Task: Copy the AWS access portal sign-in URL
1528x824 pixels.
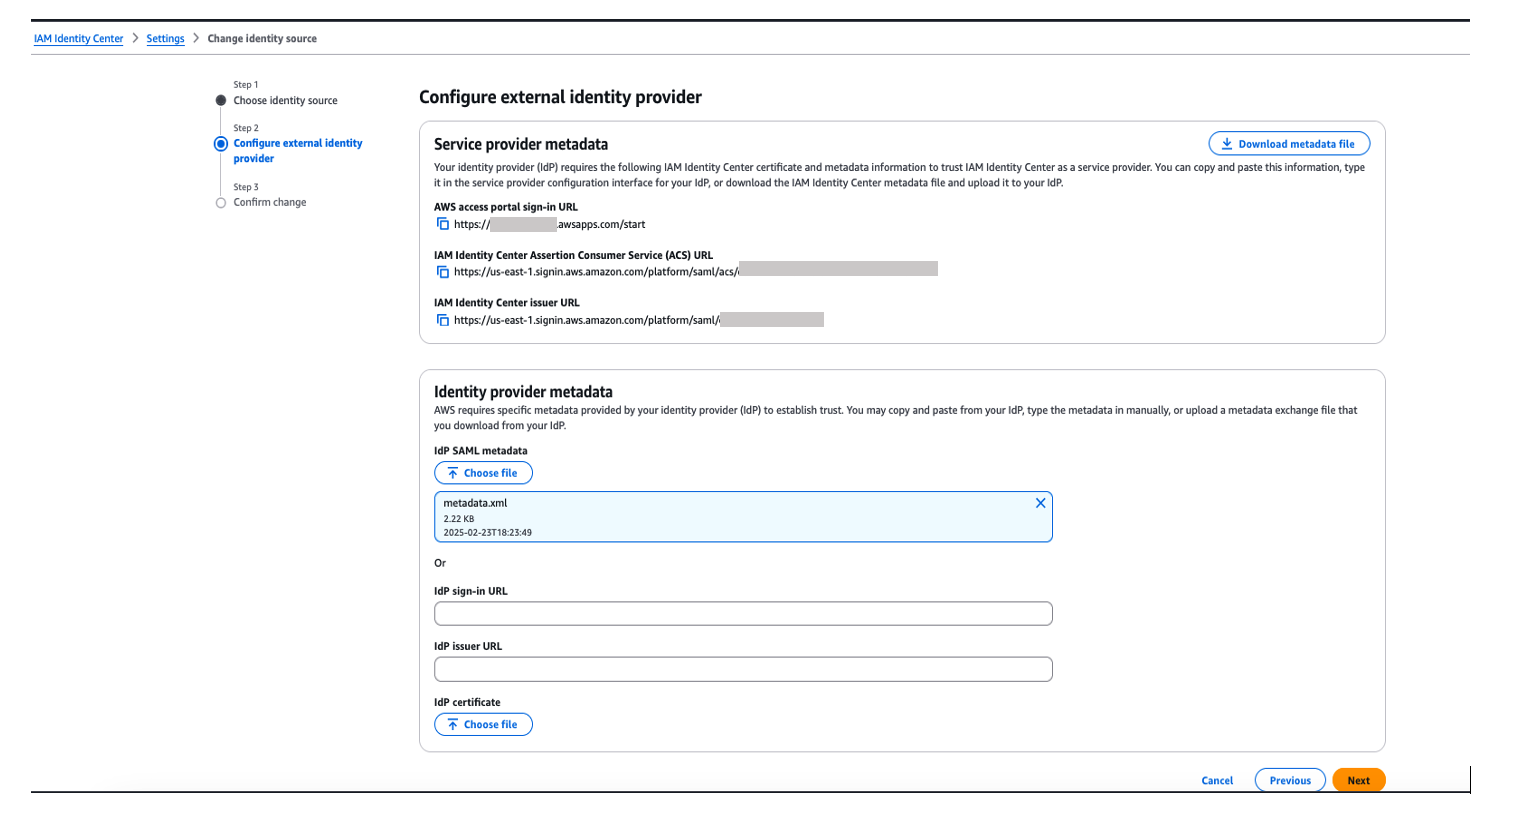Action: point(442,224)
